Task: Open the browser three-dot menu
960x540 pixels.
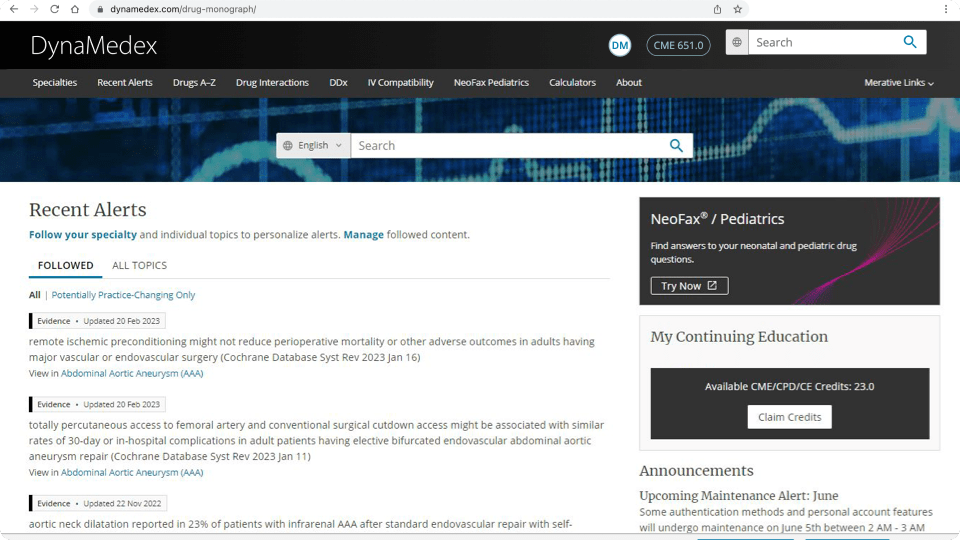Action: [x=946, y=9]
